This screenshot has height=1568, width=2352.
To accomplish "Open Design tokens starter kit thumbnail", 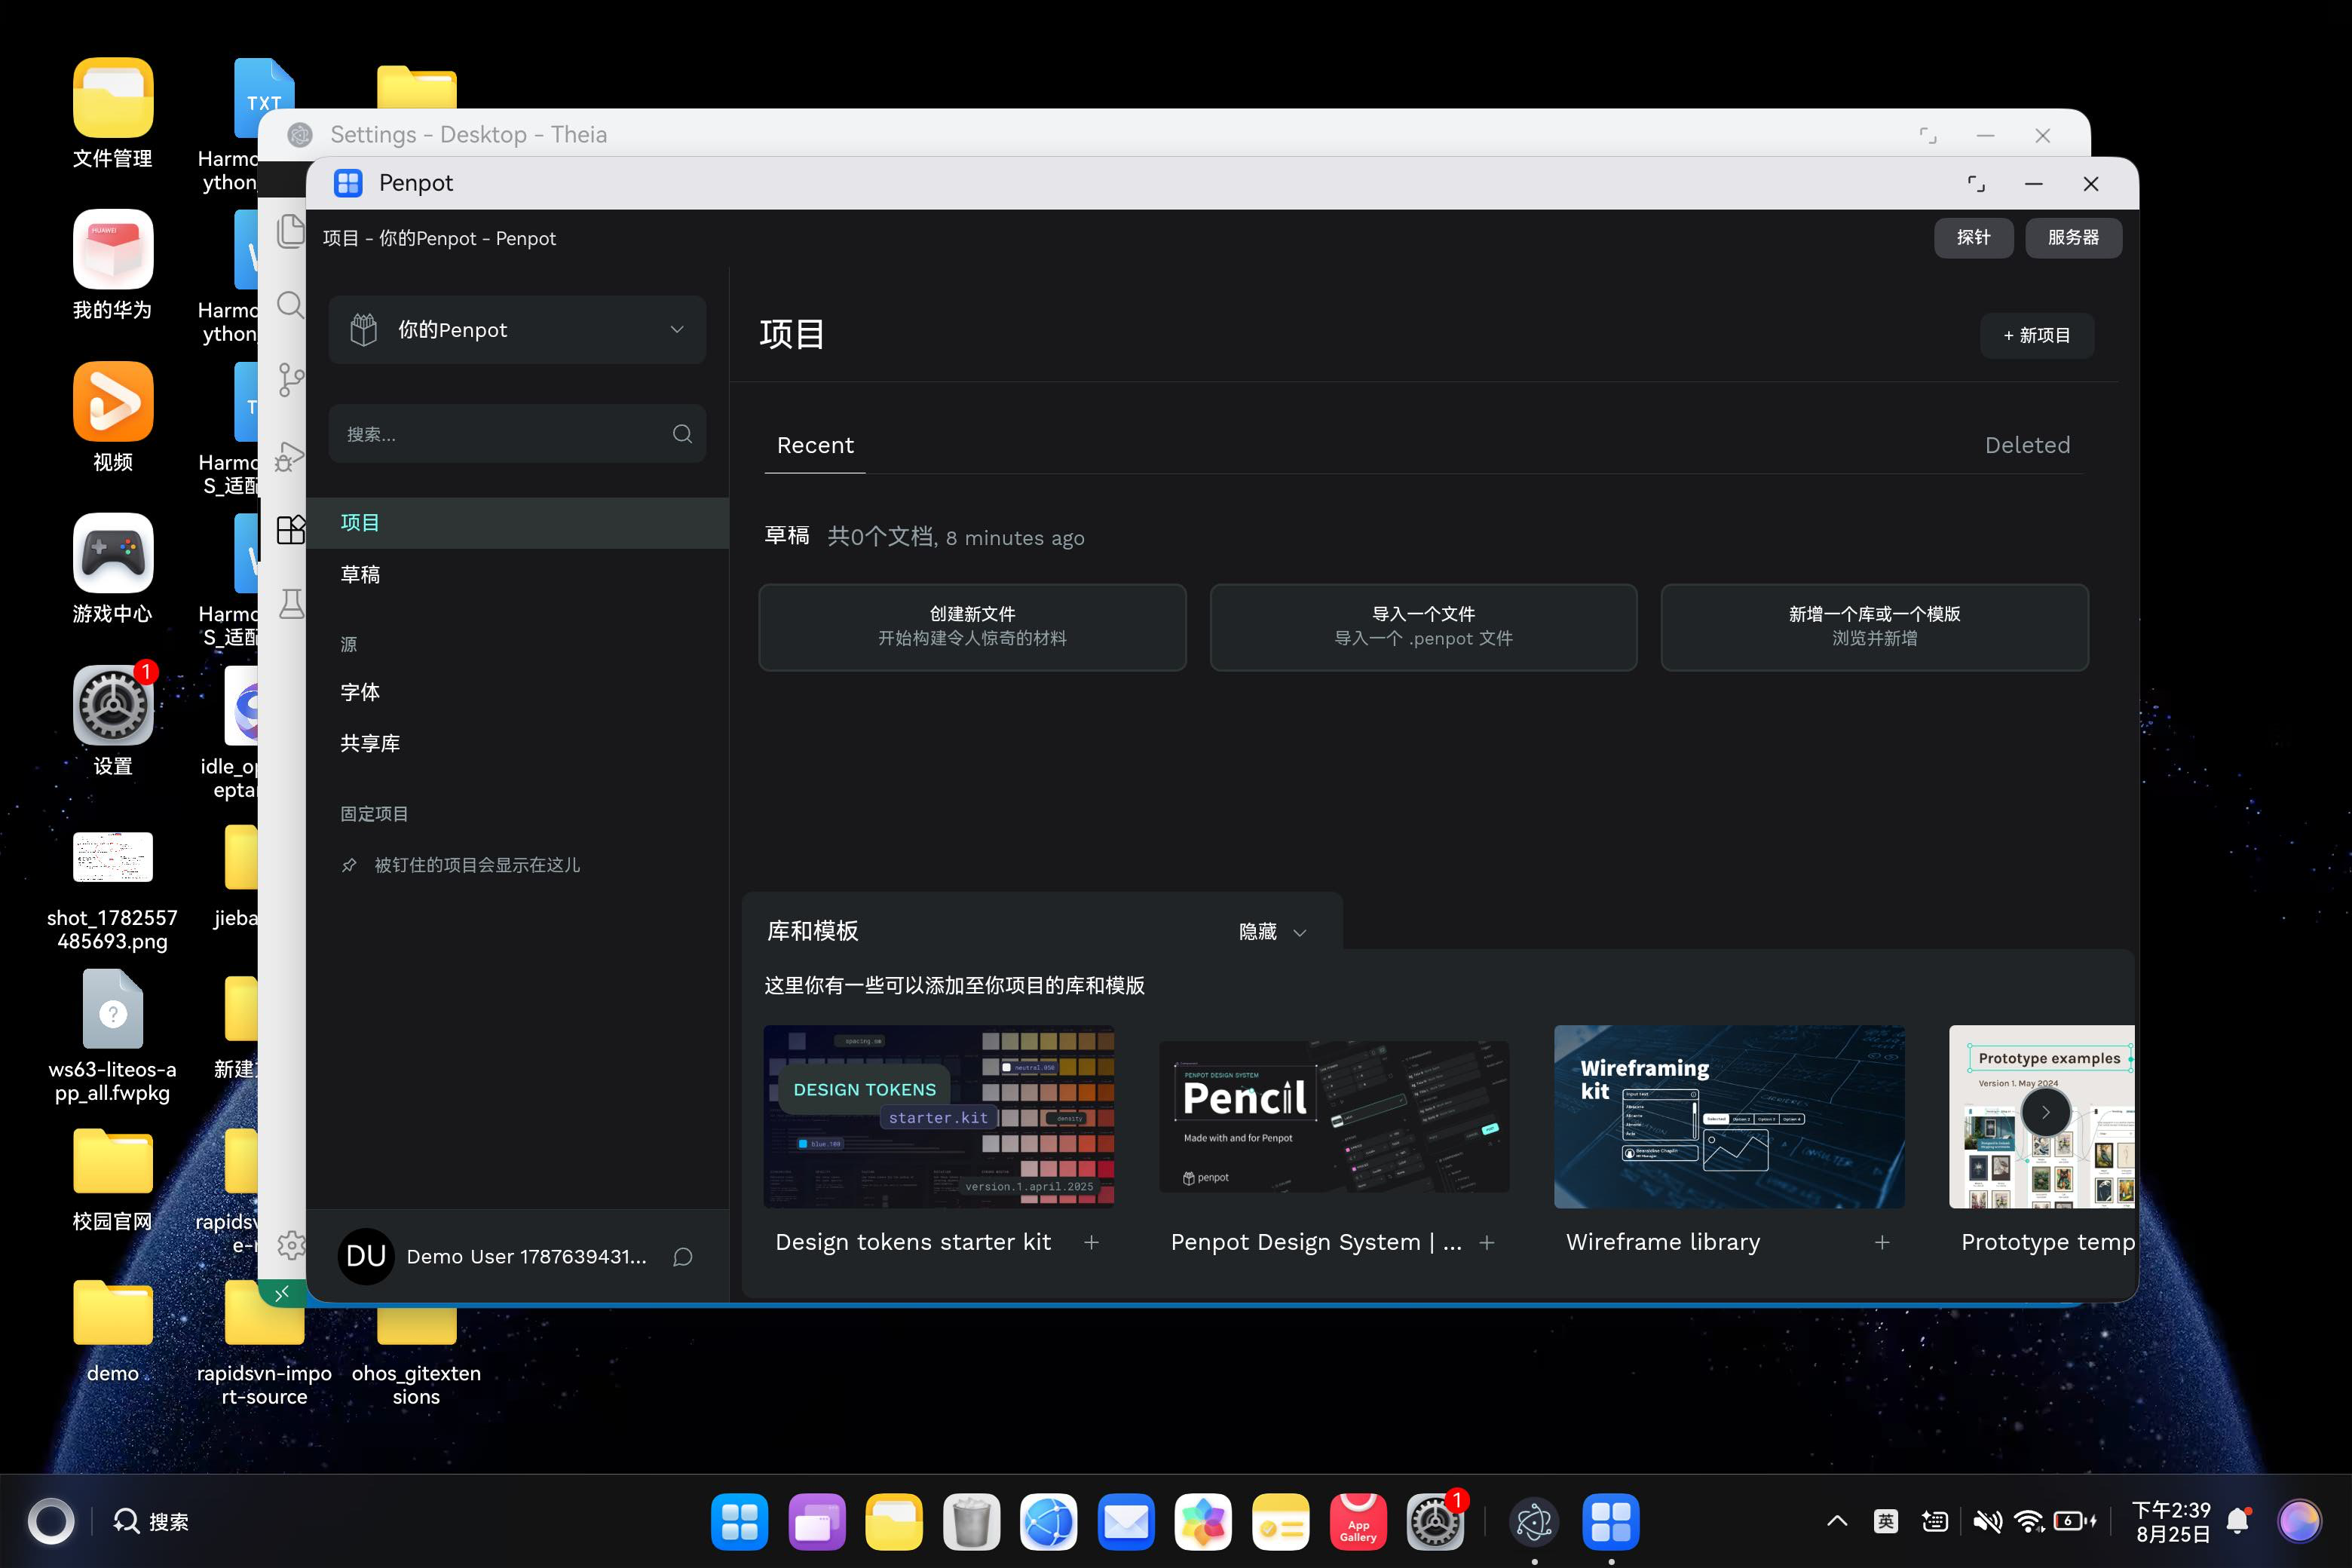I will [x=939, y=1116].
